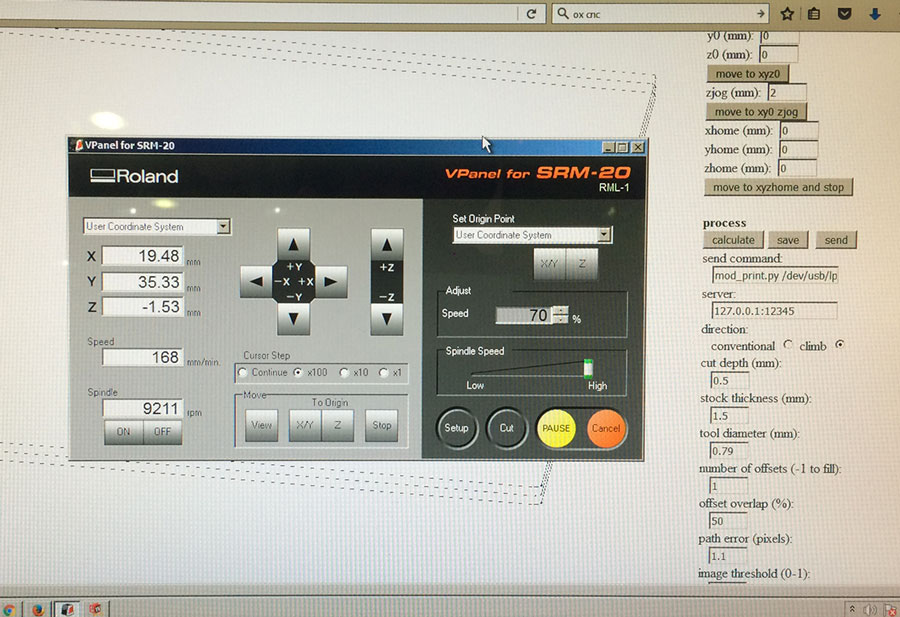The width and height of the screenshot is (900, 617).
Task: Focus the zhome (mm) input field
Action: (x=797, y=168)
